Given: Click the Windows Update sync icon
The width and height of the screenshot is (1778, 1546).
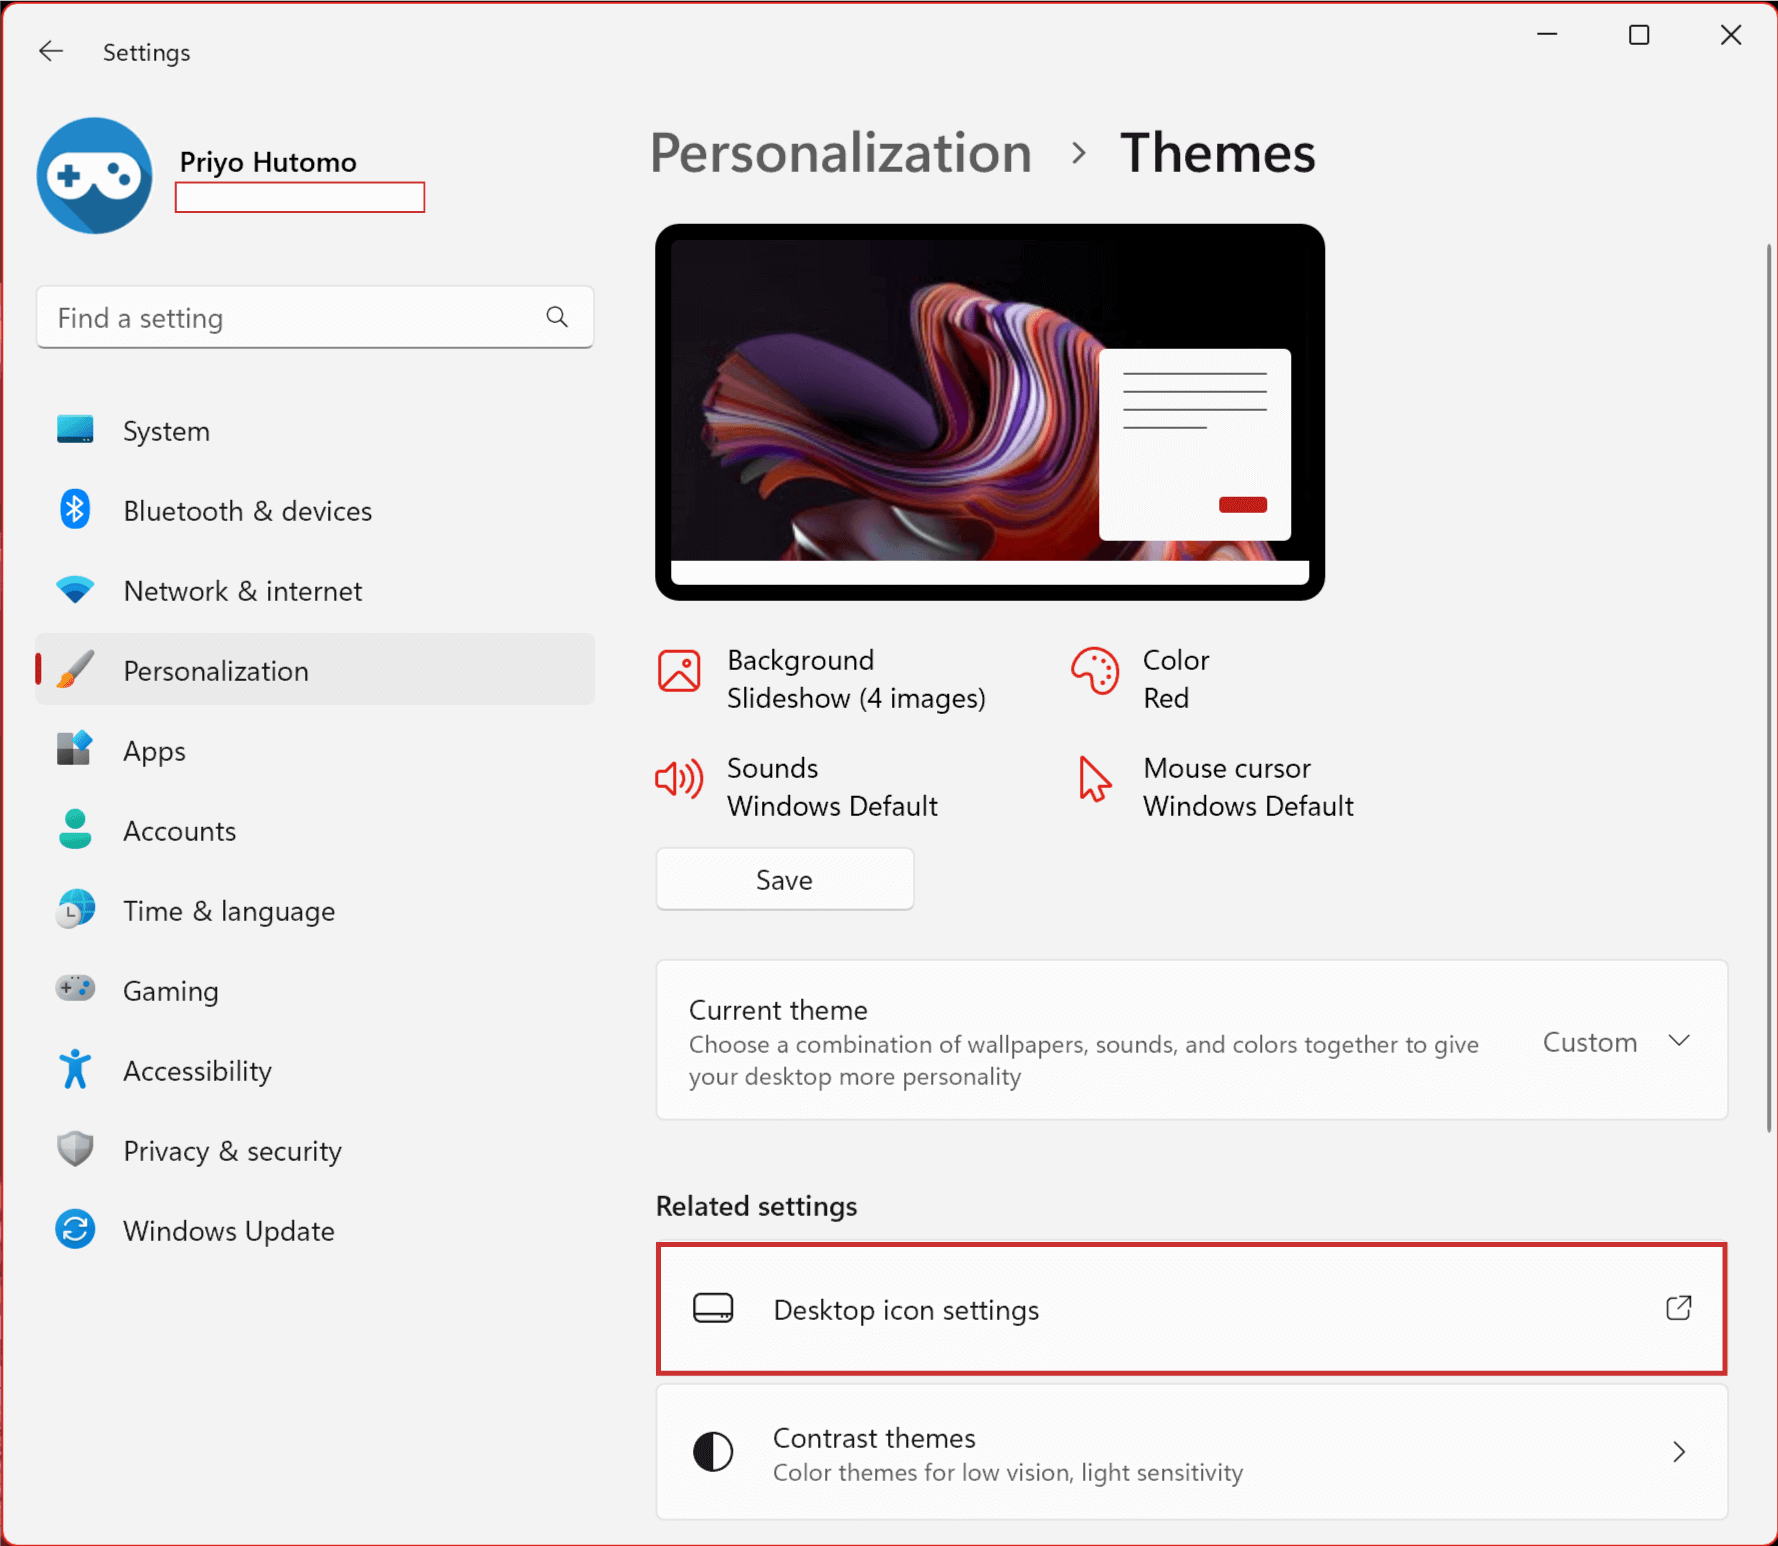Looking at the screenshot, I should coord(75,1230).
